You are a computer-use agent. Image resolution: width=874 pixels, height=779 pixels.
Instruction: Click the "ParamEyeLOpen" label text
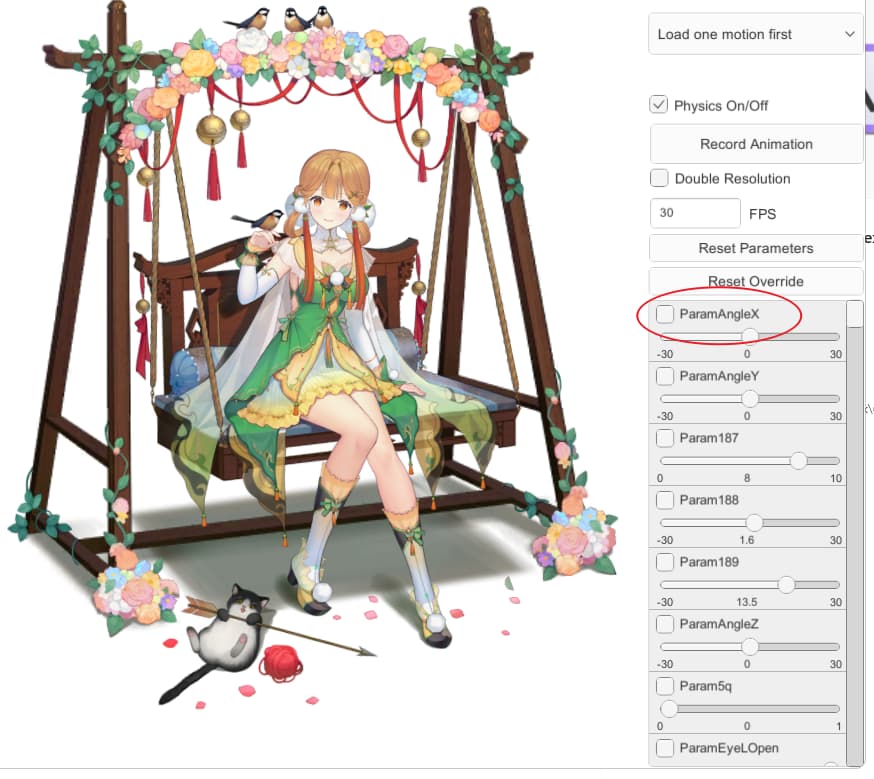click(729, 748)
